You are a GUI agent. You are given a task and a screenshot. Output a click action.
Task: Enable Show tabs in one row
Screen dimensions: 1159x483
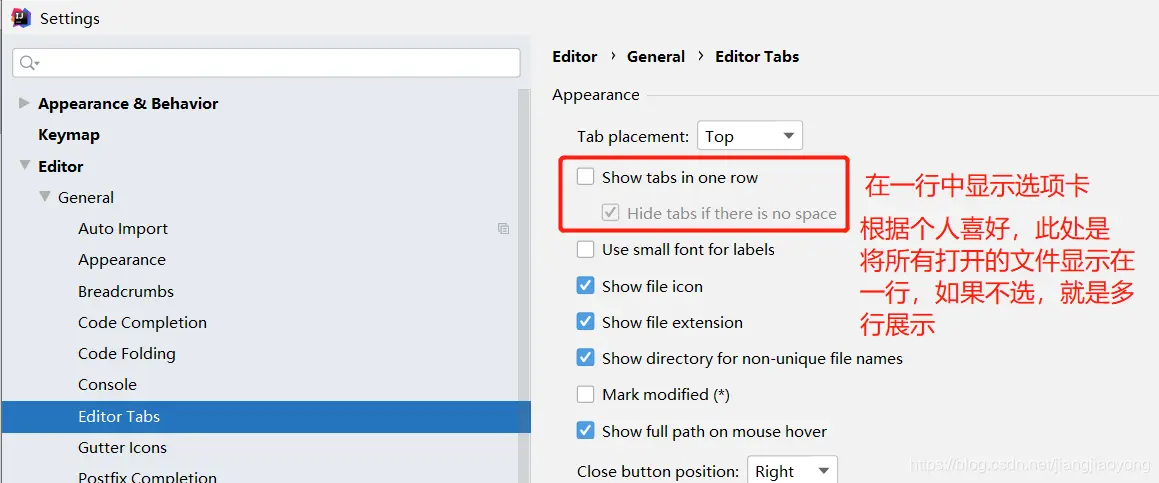586,177
